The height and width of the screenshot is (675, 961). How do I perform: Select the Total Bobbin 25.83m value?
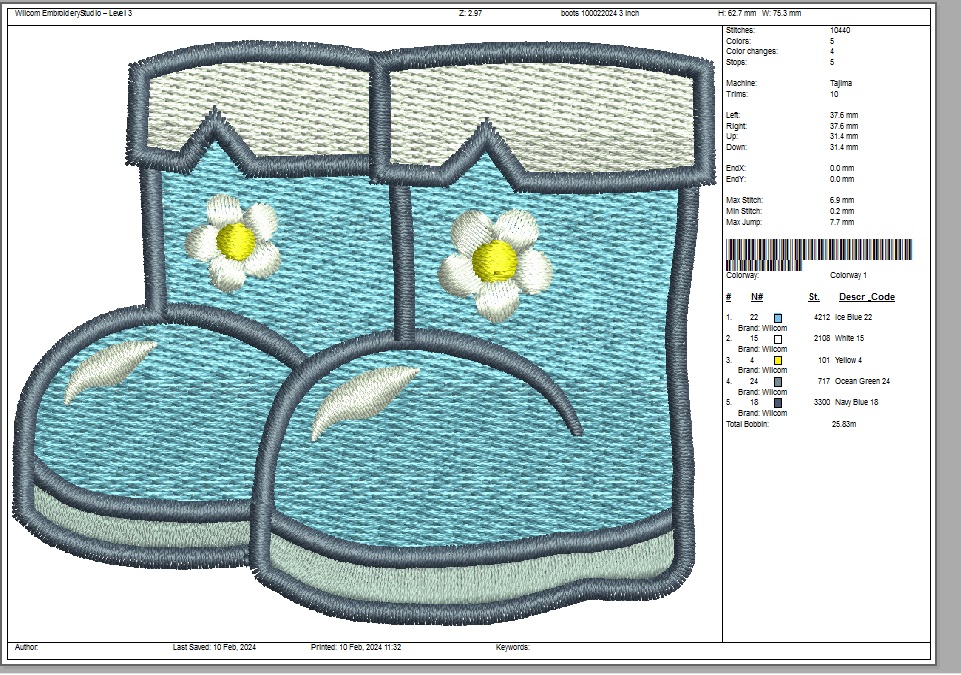(845, 424)
